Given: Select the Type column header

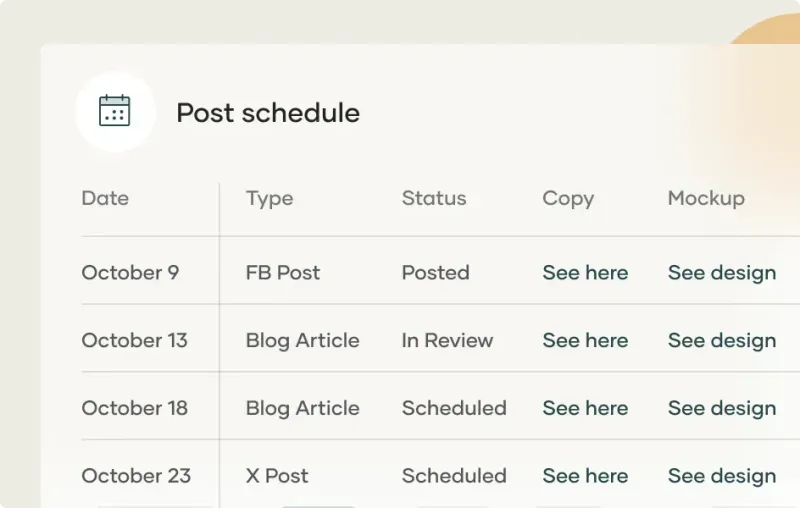Looking at the screenshot, I should tap(269, 199).
